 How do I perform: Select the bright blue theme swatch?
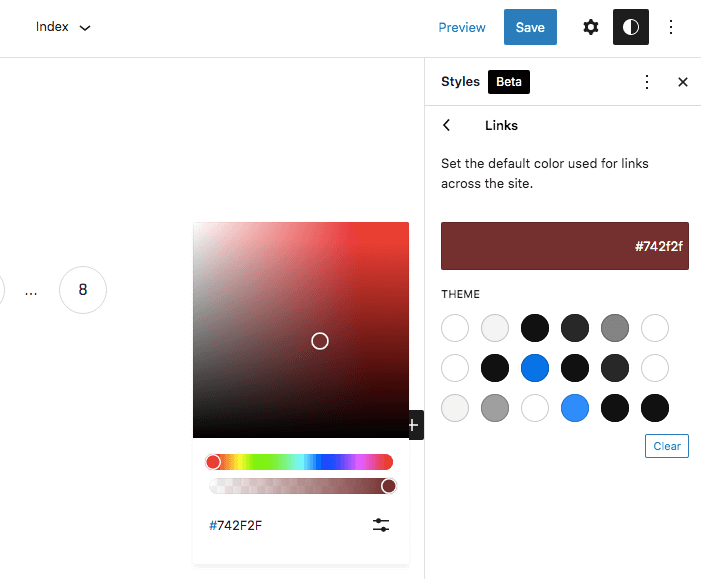coord(535,368)
